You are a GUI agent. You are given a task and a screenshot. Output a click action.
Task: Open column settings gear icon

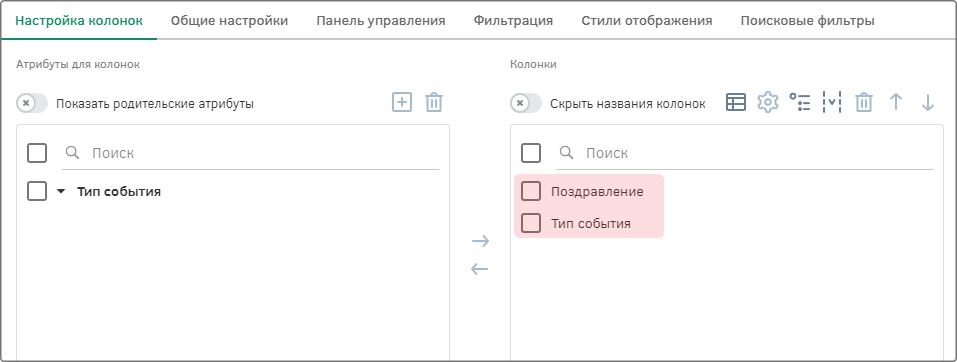point(768,103)
